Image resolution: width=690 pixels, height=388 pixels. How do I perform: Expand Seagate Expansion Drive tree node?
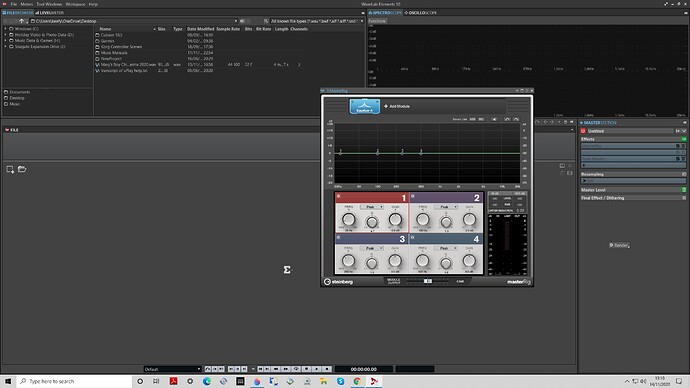click(x=6, y=46)
